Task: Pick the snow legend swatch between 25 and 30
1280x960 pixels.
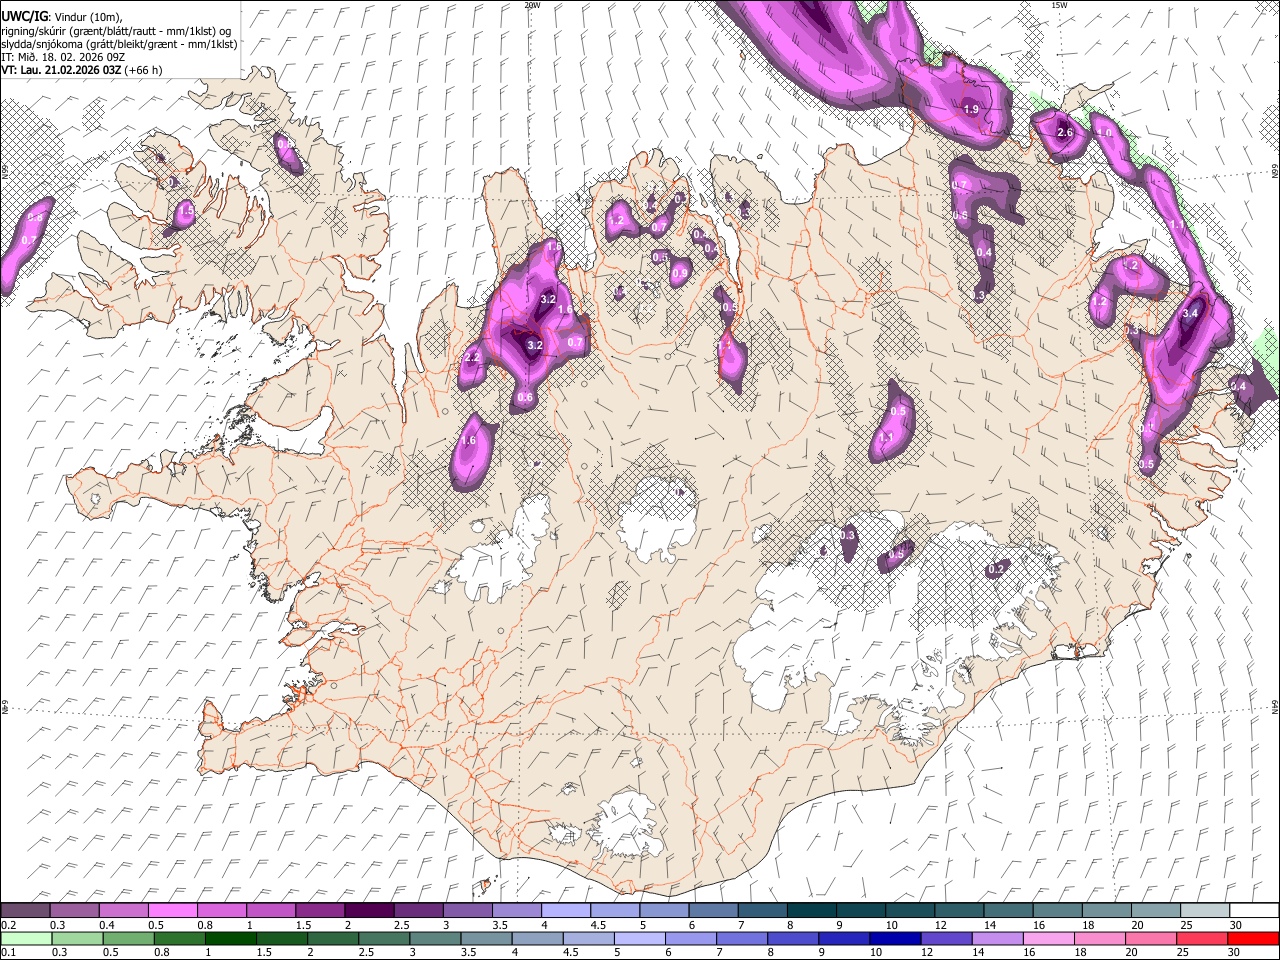Action: click(x=1207, y=910)
